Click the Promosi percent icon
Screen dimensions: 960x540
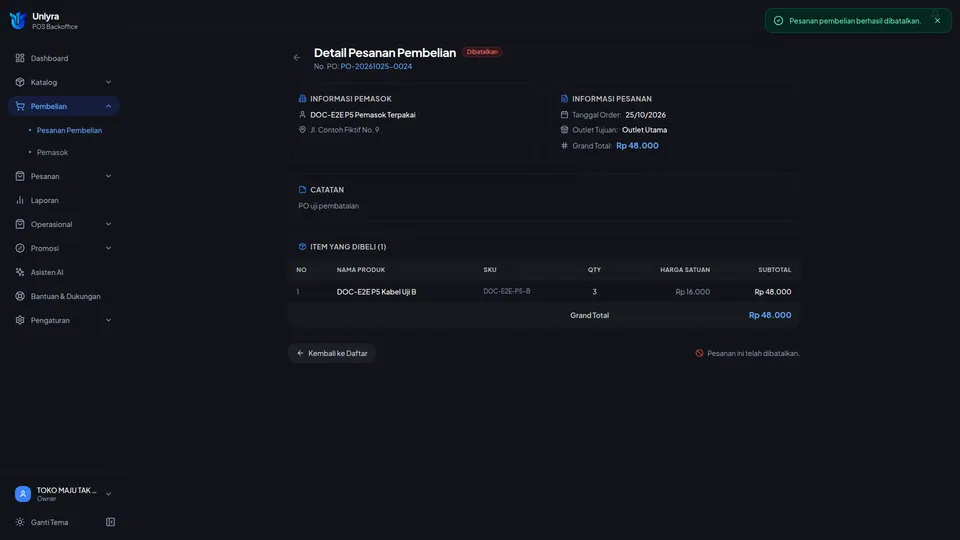point(20,248)
